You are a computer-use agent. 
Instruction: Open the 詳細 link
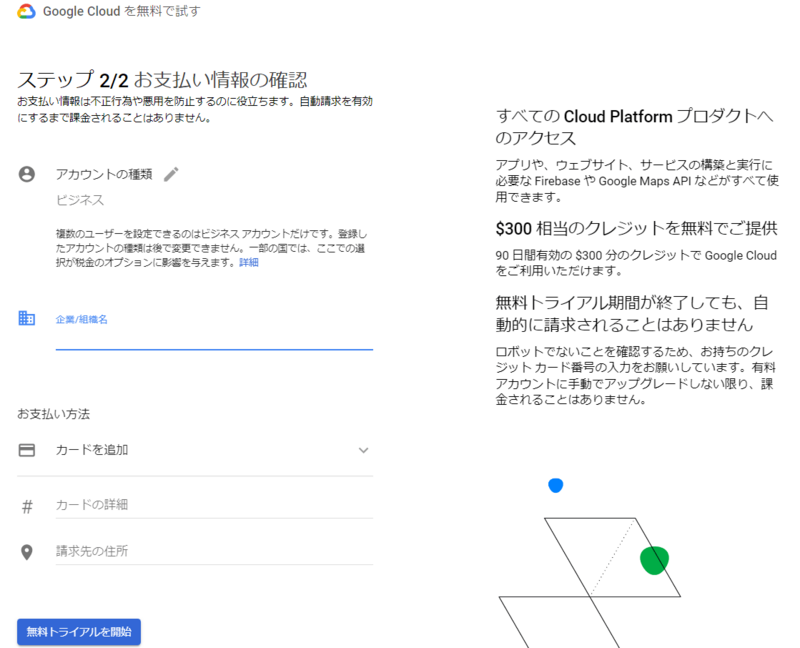(248, 262)
